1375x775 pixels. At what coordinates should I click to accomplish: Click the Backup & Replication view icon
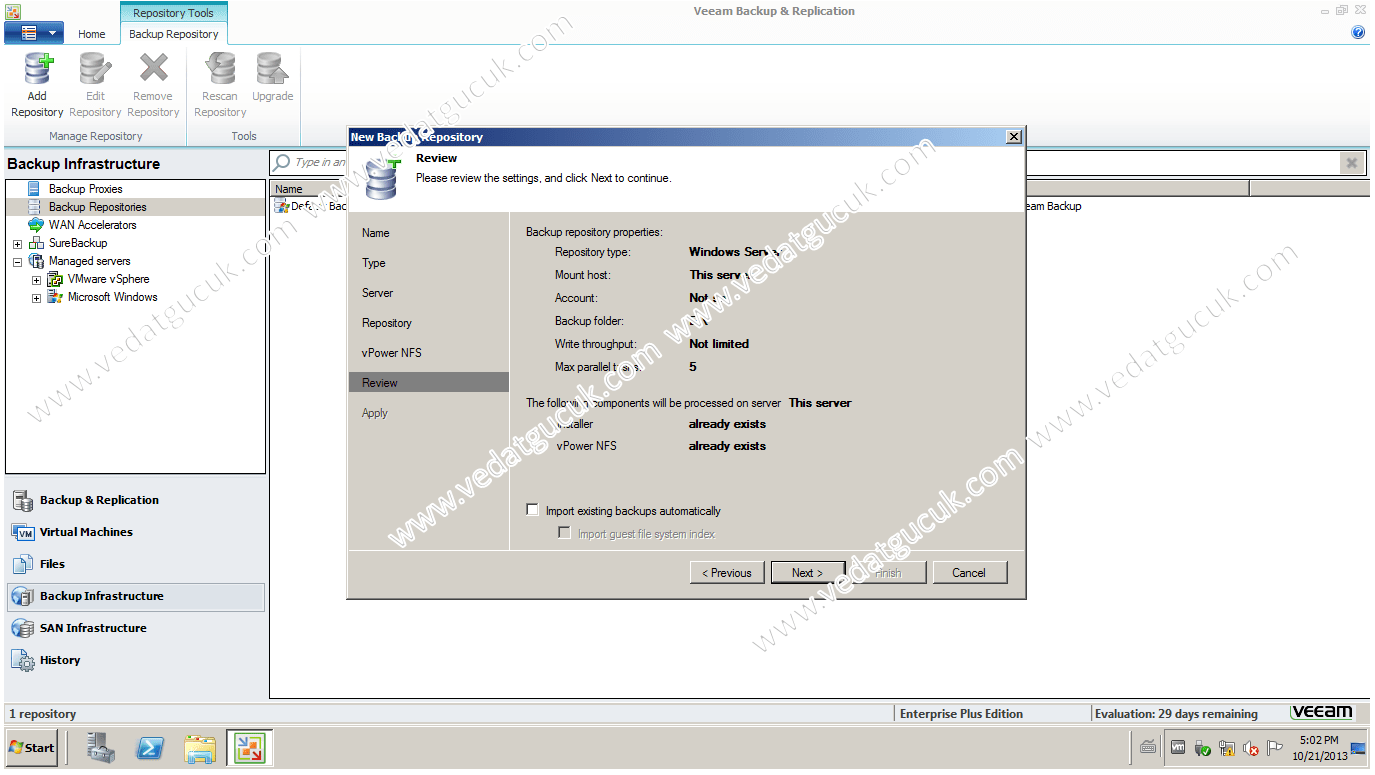22,500
